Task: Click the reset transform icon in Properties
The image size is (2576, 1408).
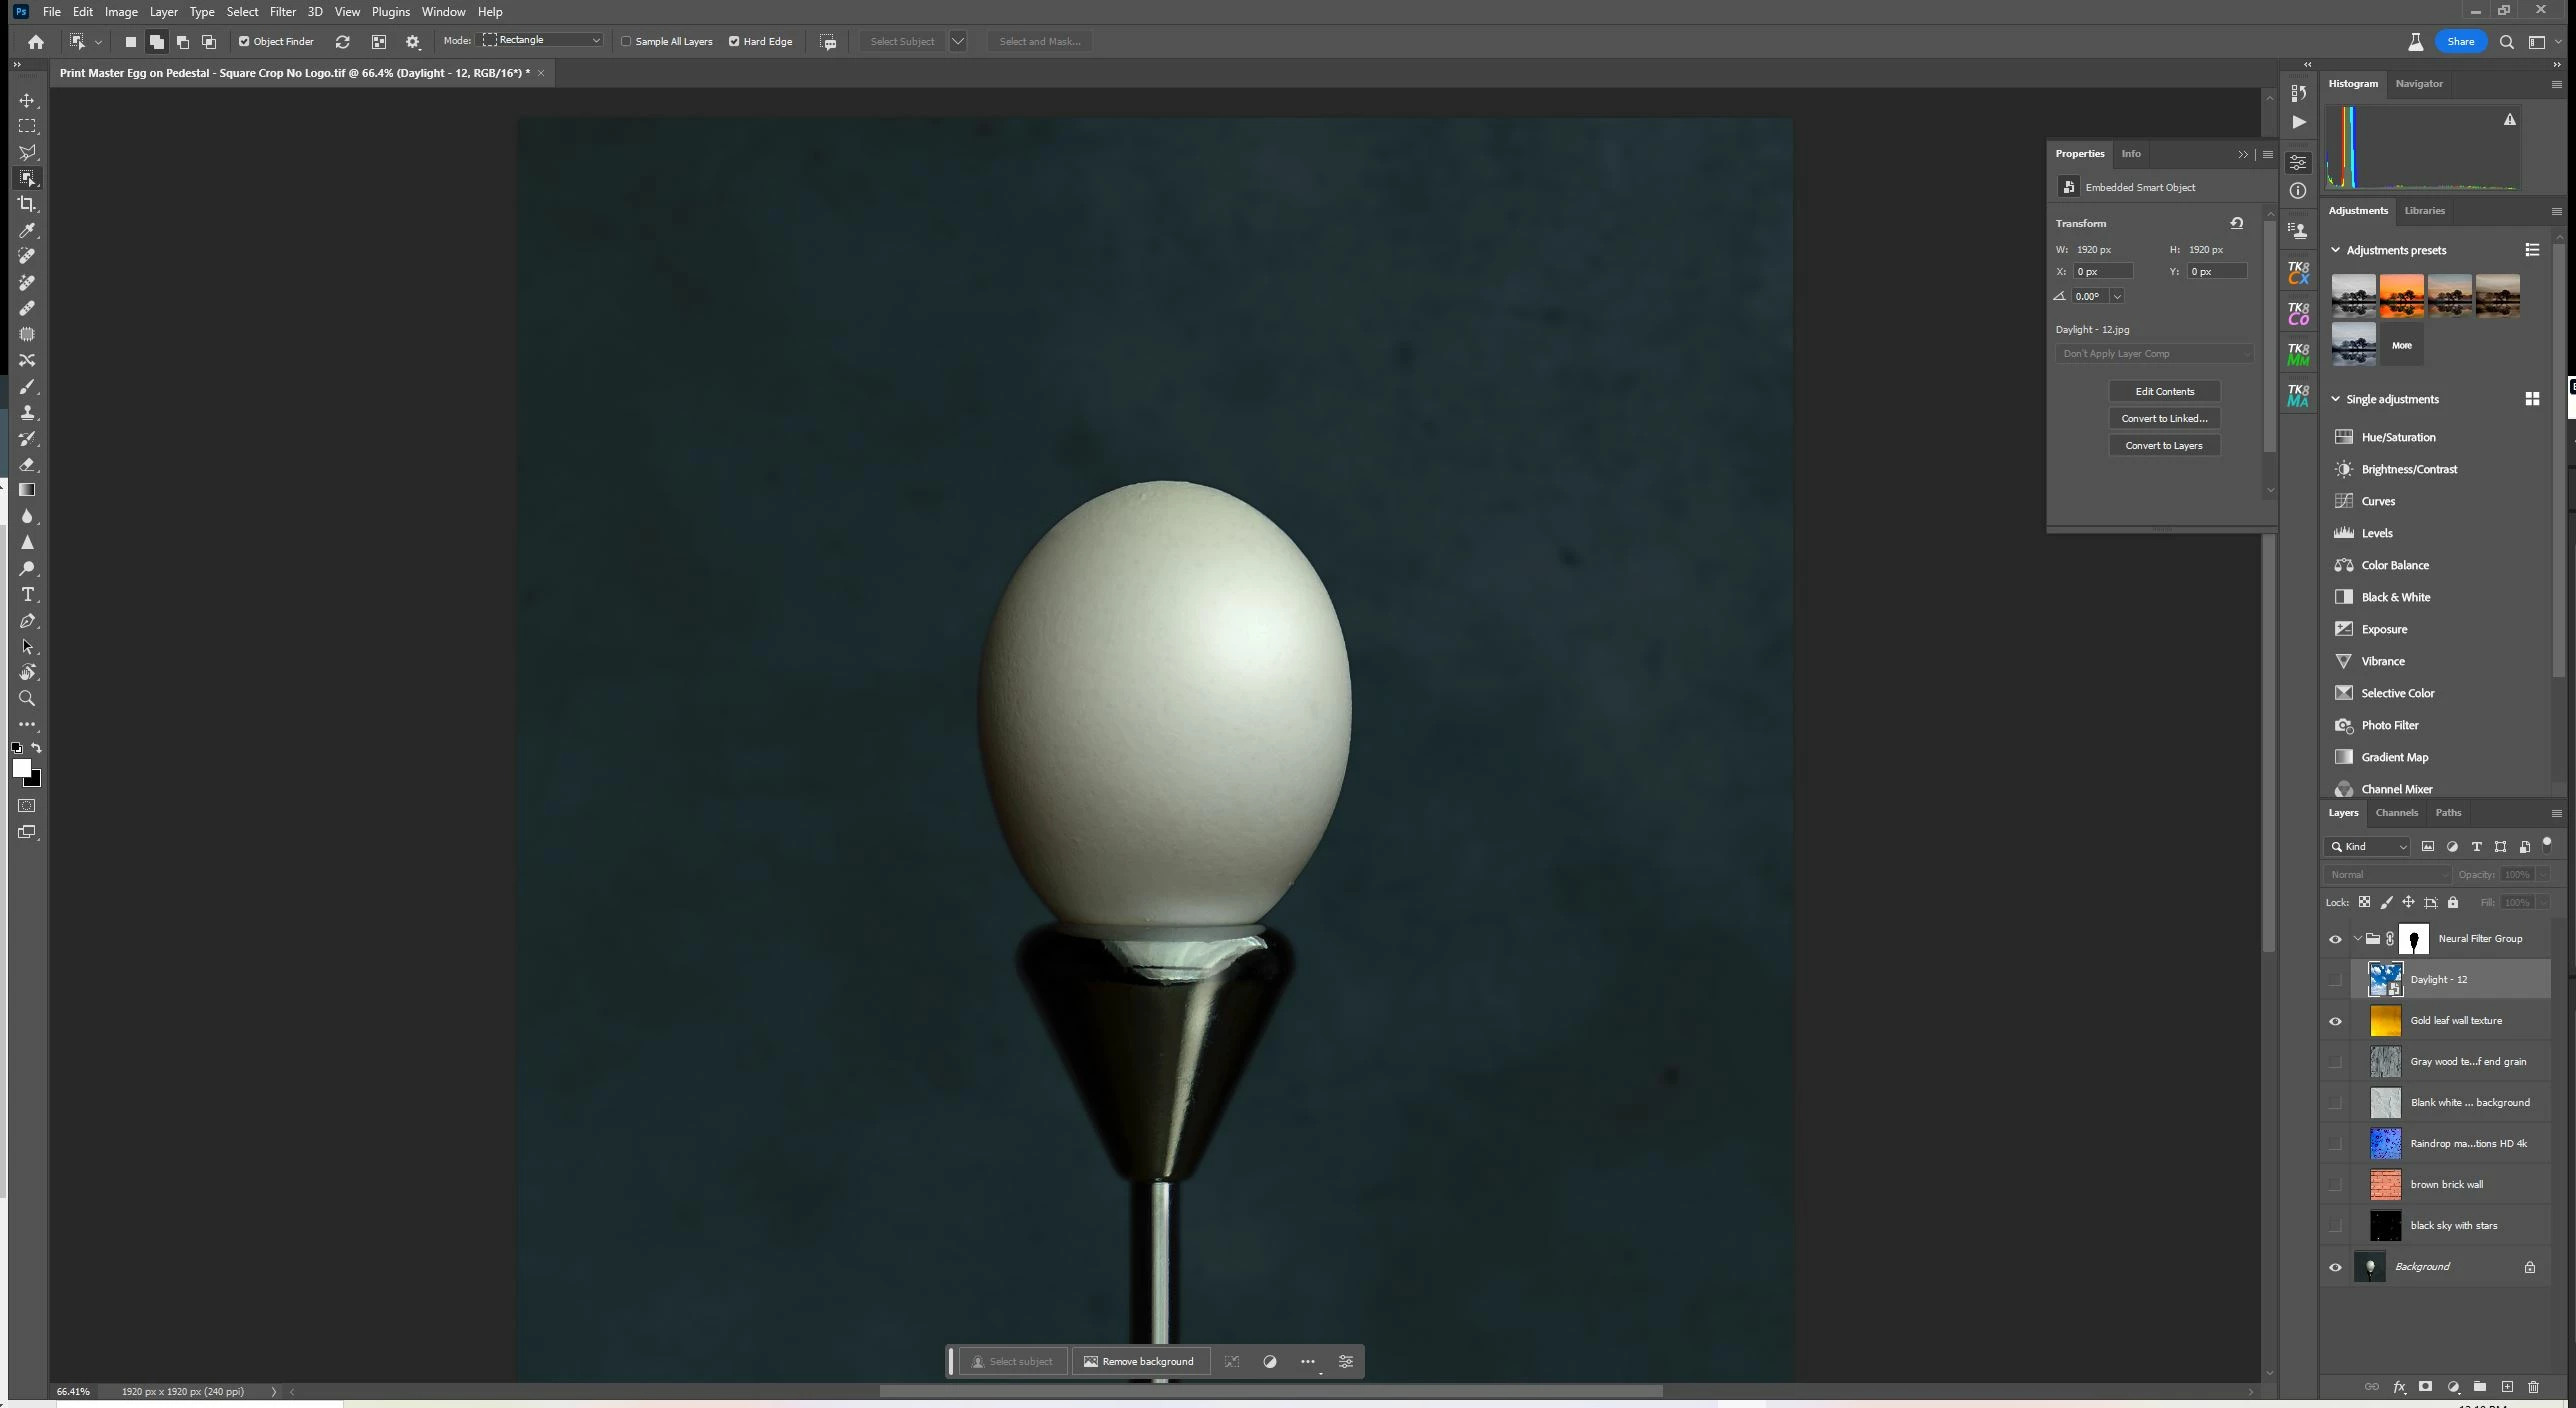Action: (x=2237, y=223)
